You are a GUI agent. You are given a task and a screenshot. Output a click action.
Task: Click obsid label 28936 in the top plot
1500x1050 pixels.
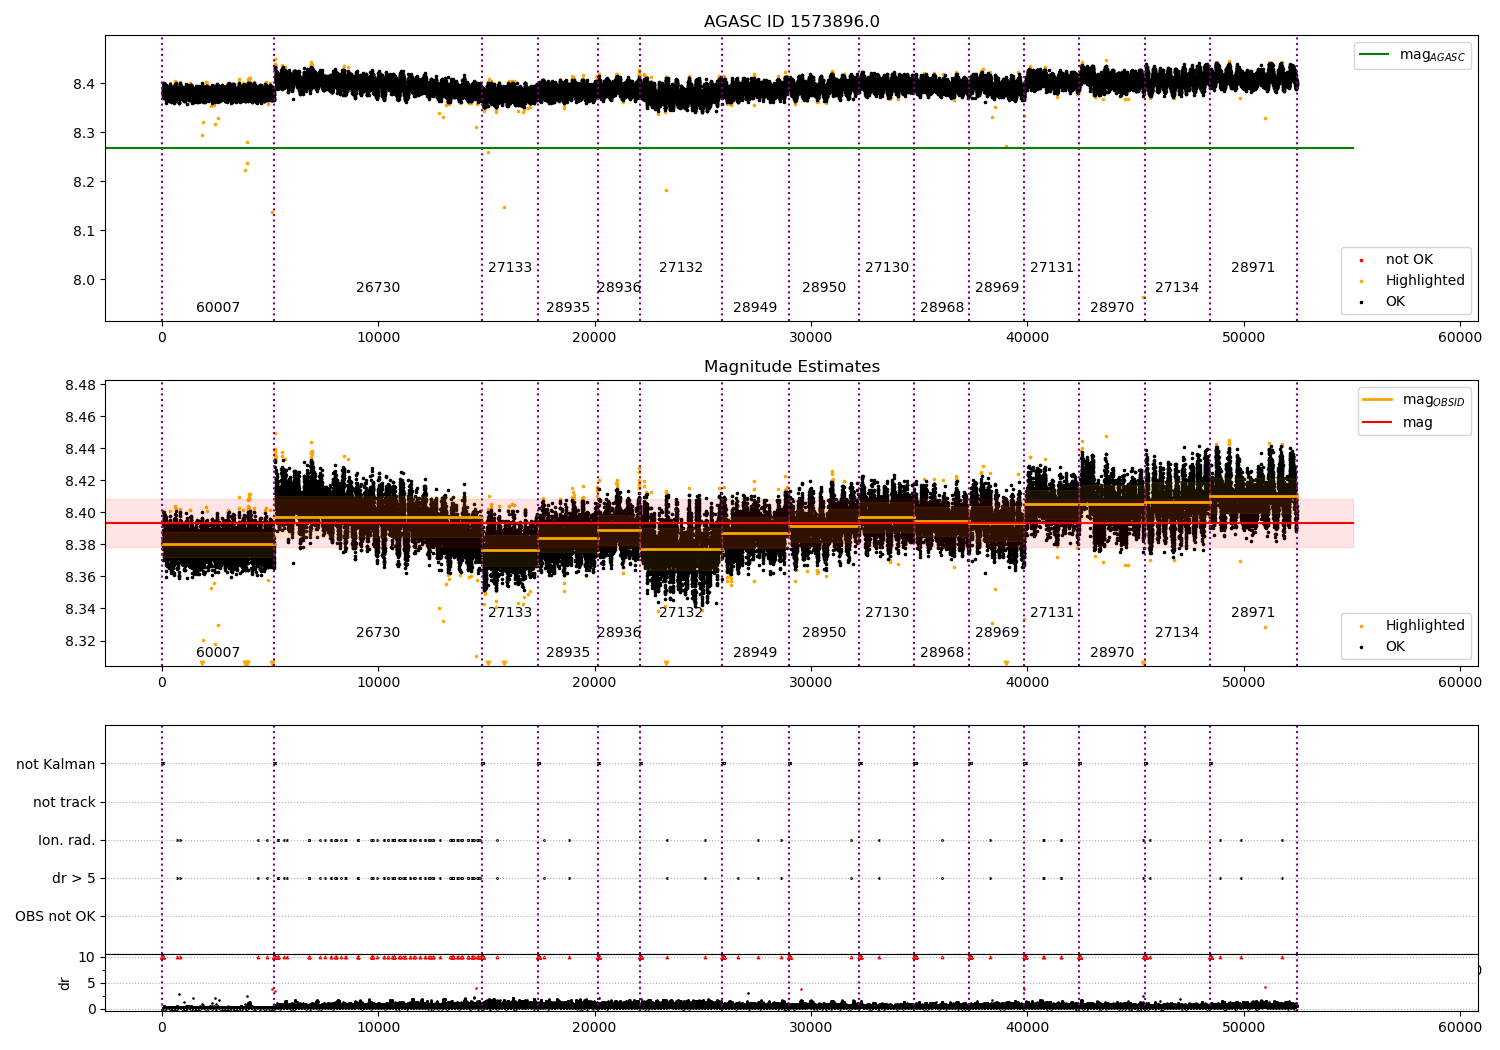(619, 288)
